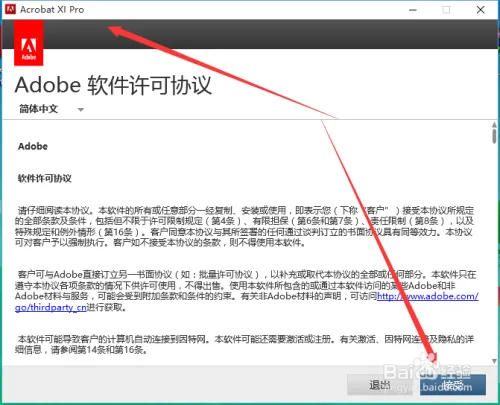Click the 退出 exit button
This screenshot has height=405, width=500.
380,385
